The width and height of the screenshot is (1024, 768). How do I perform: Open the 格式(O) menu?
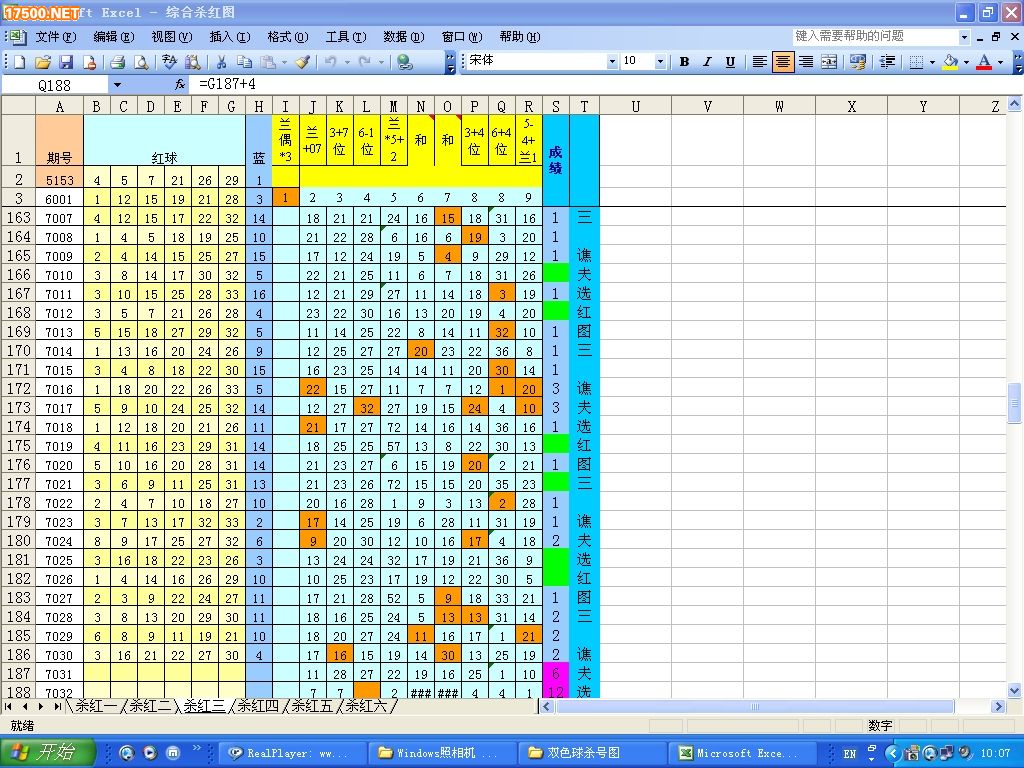(288, 37)
